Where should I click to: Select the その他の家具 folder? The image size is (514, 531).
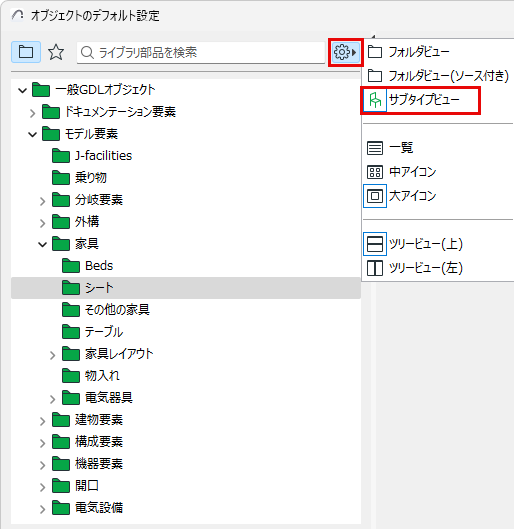(106, 310)
